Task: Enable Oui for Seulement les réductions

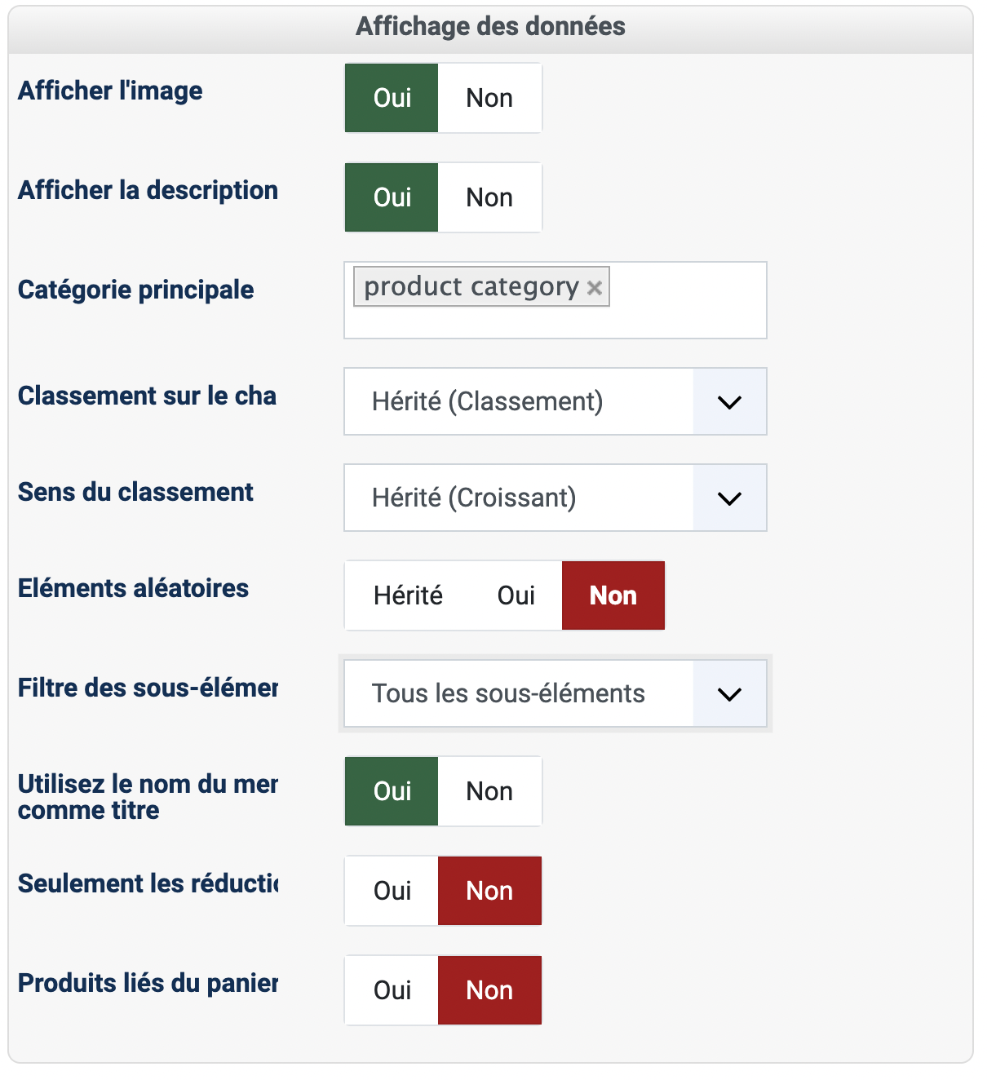Action: coord(392,891)
